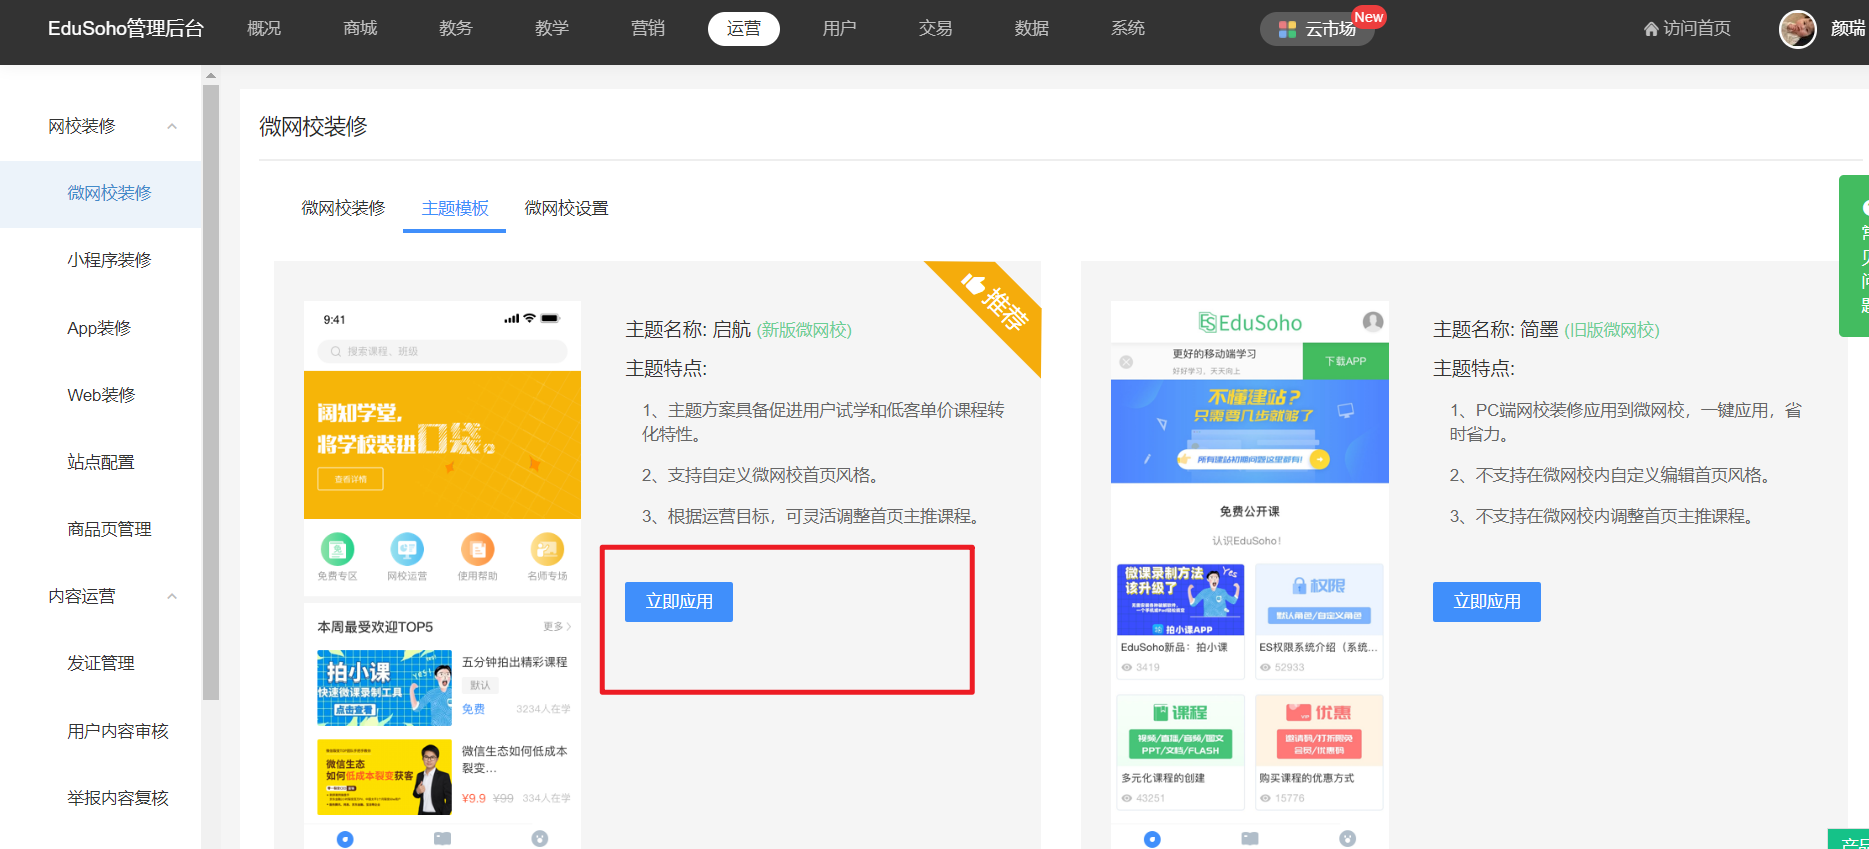This screenshot has height=849, width=1869.
Task: Click 查看详情 on the yellow banner
Action: click(350, 480)
